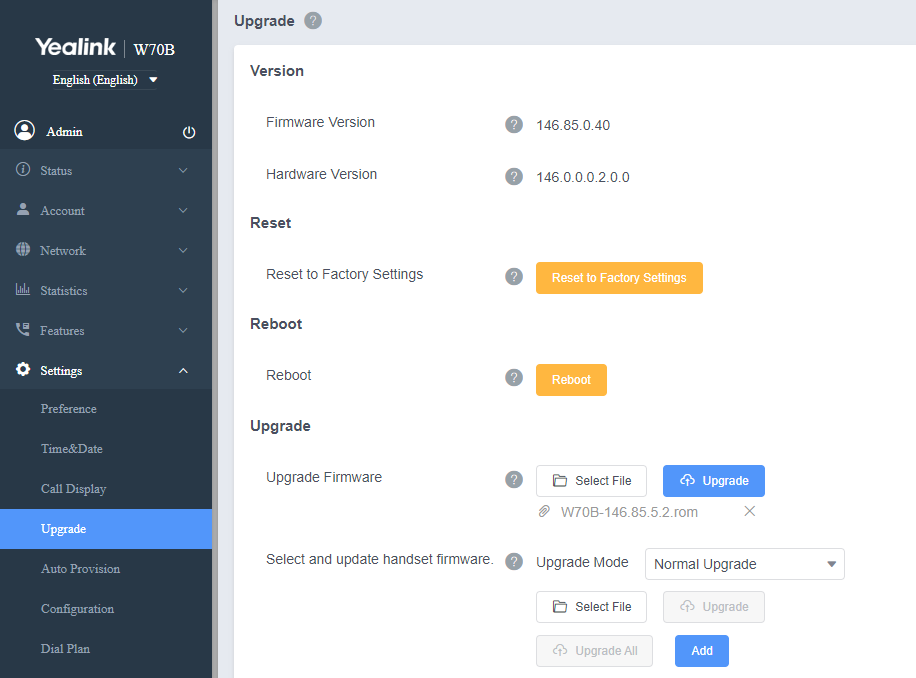
Task: Click the orange Reboot button
Action: coord(571,380)
